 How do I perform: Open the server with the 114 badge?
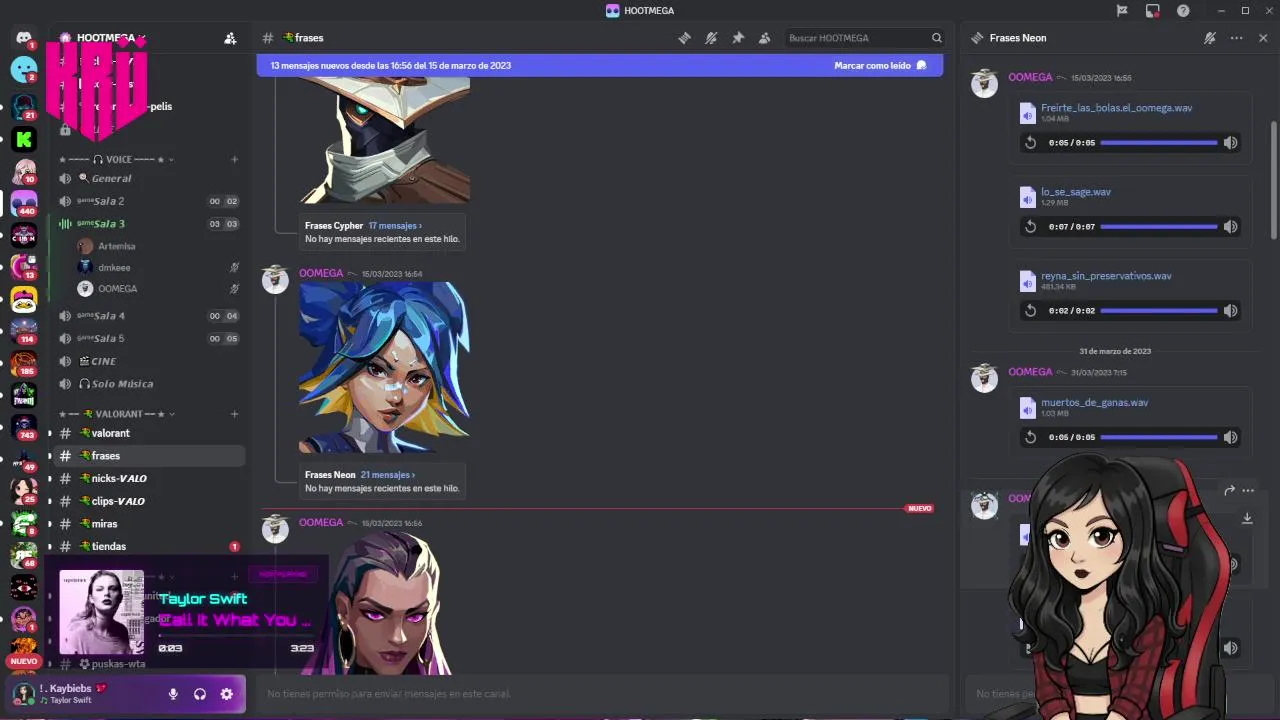pyautogui.click(x=24, y=330)
